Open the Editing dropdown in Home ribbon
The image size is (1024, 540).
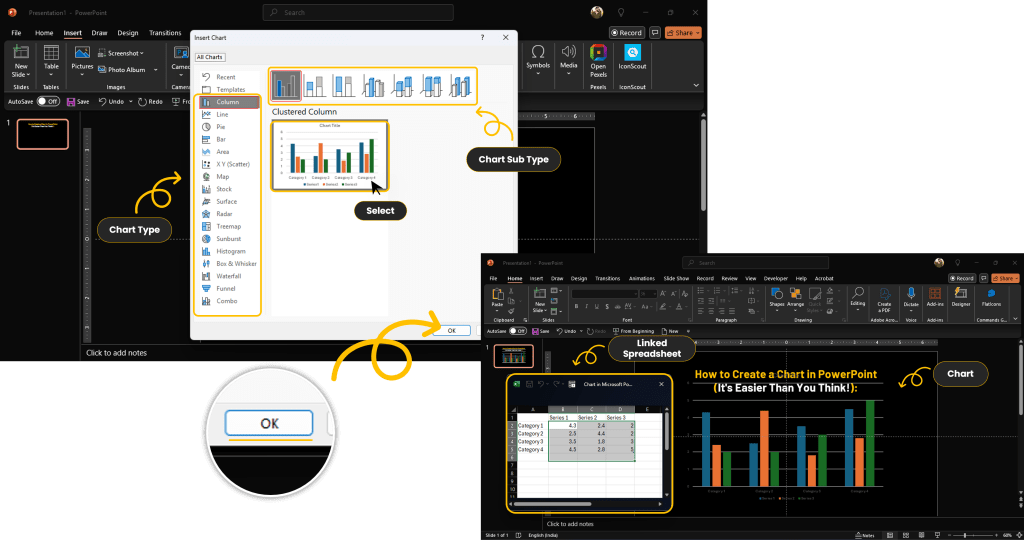tap(857, 297)
